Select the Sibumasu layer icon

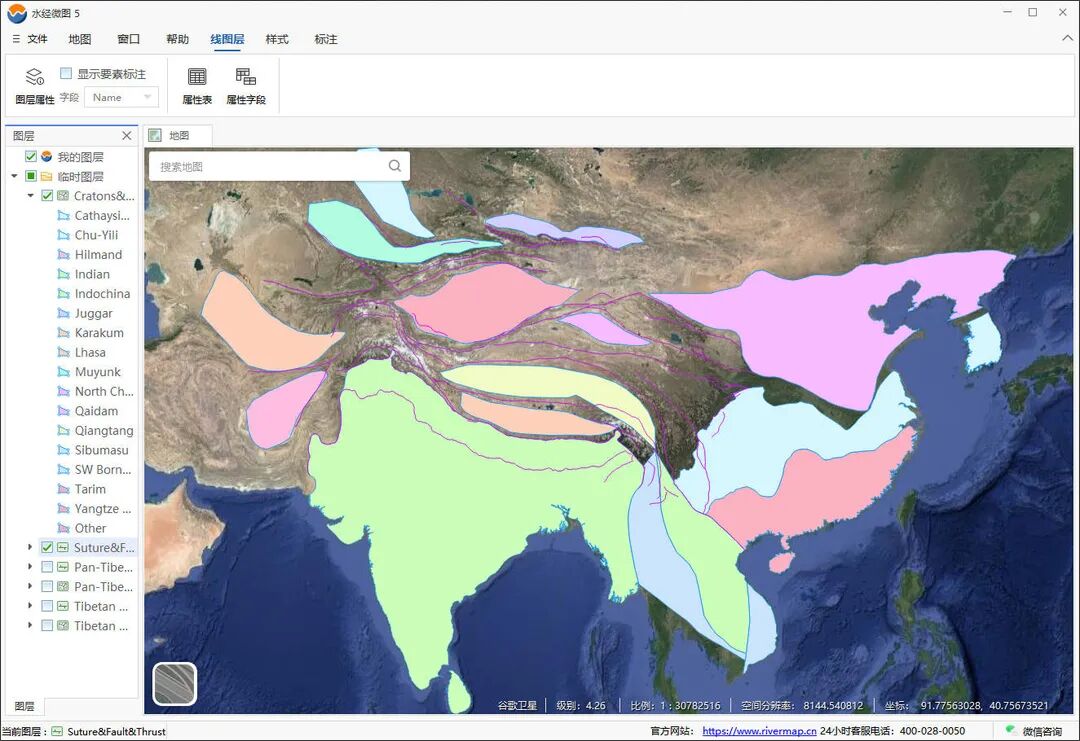pos(63,450)
